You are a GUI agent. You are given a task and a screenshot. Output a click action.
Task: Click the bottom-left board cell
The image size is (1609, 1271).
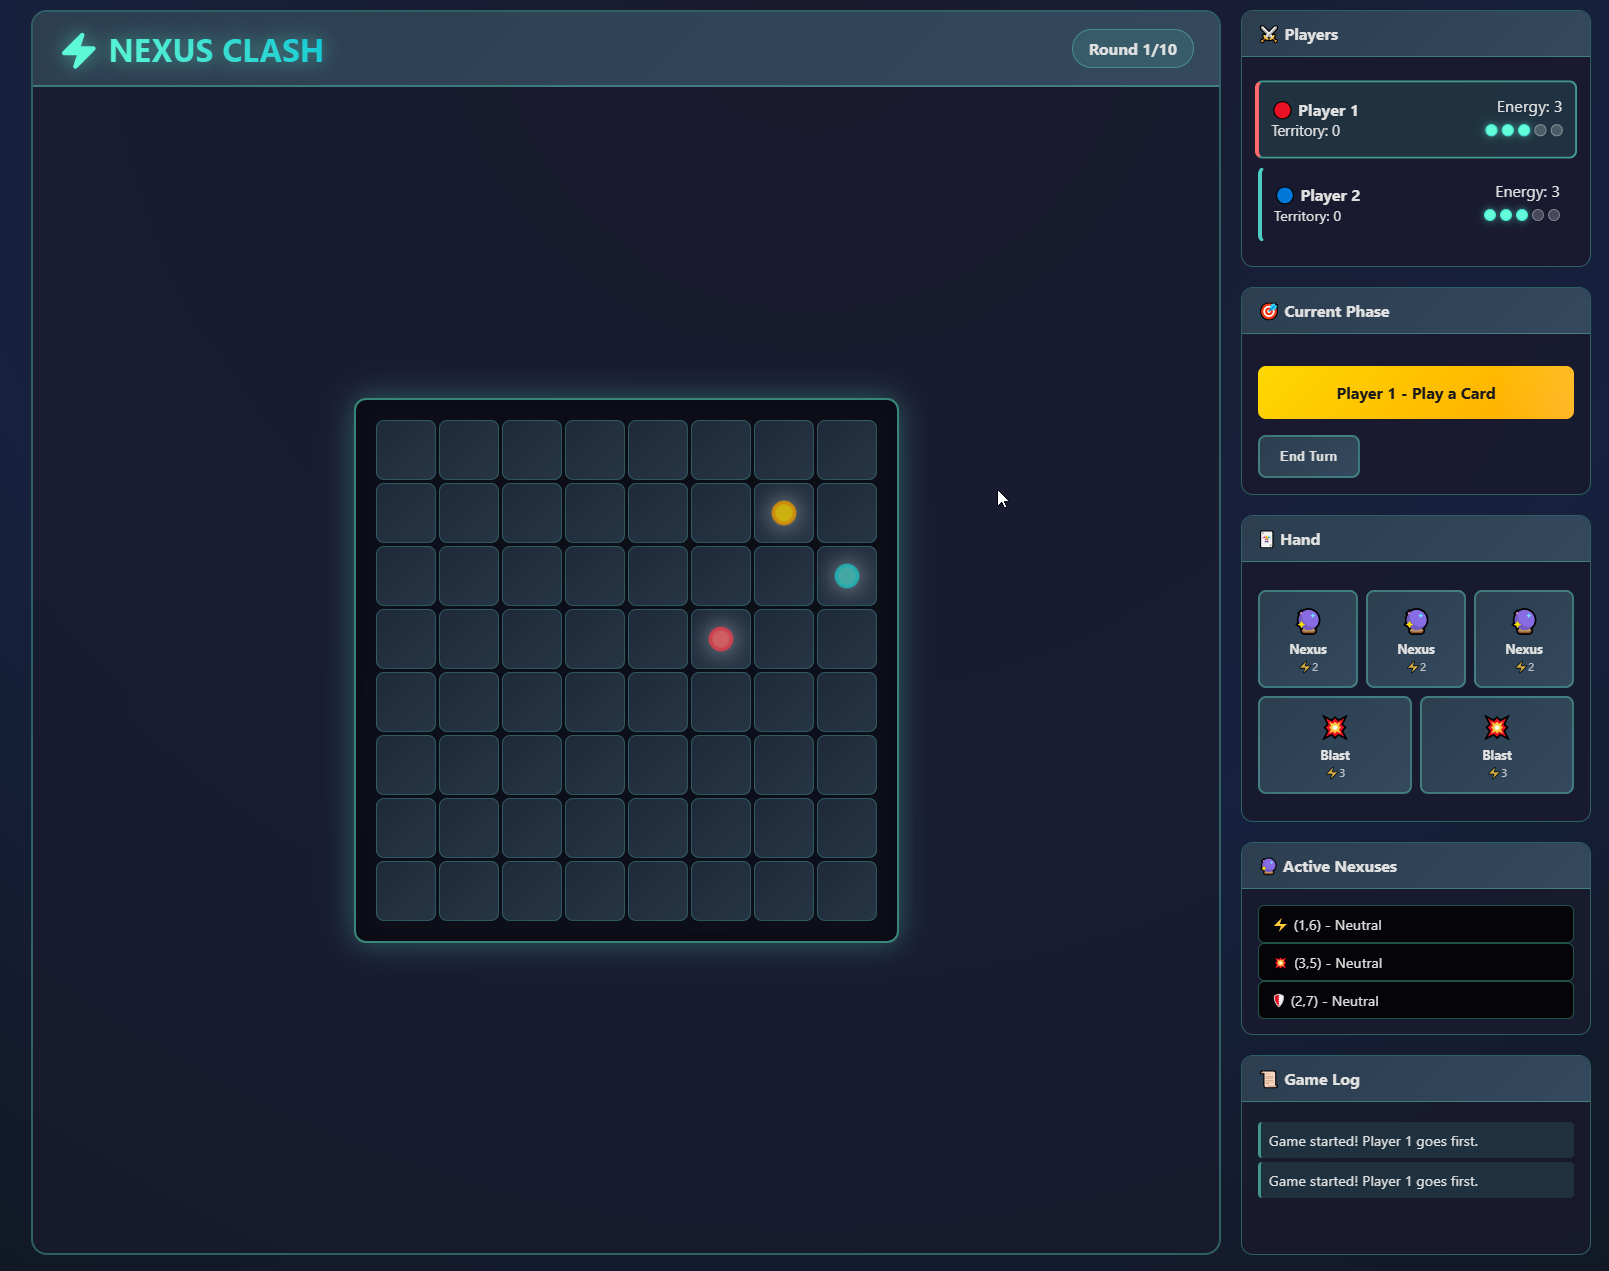pyautogui.click(x=406, y=891)
